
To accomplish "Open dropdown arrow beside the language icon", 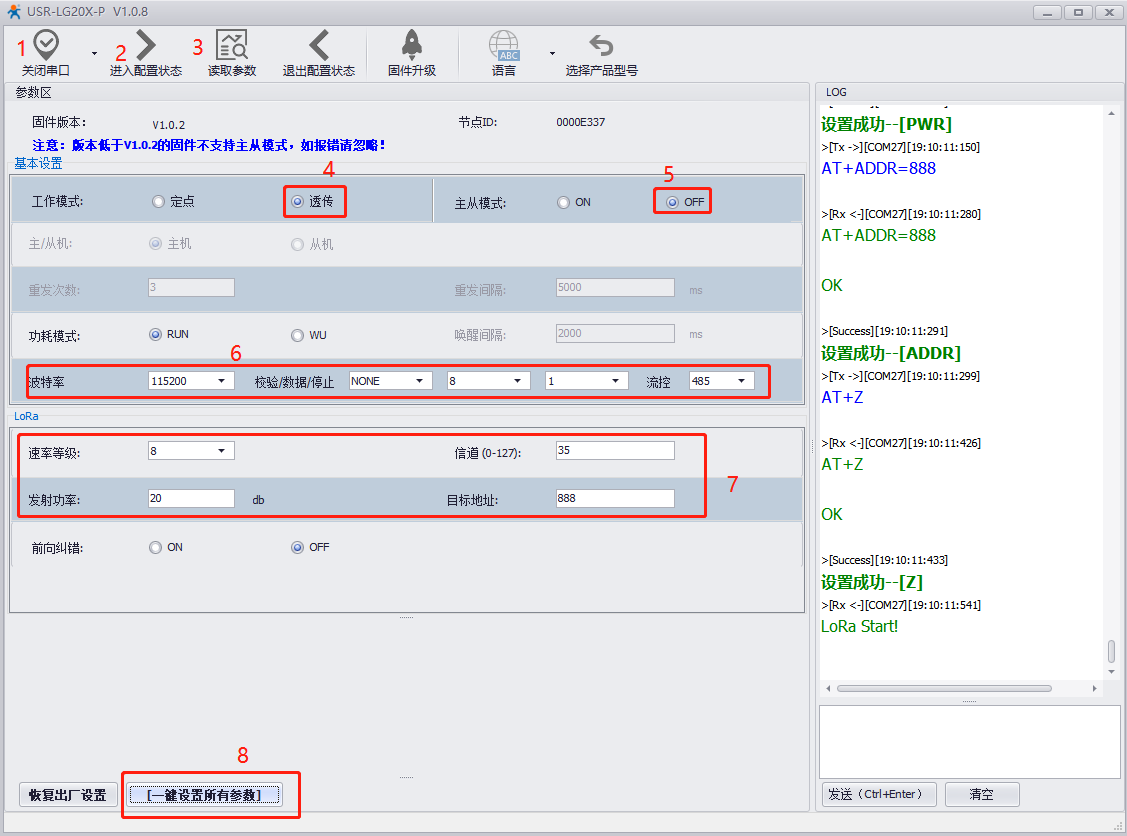I will pos(551,53).
